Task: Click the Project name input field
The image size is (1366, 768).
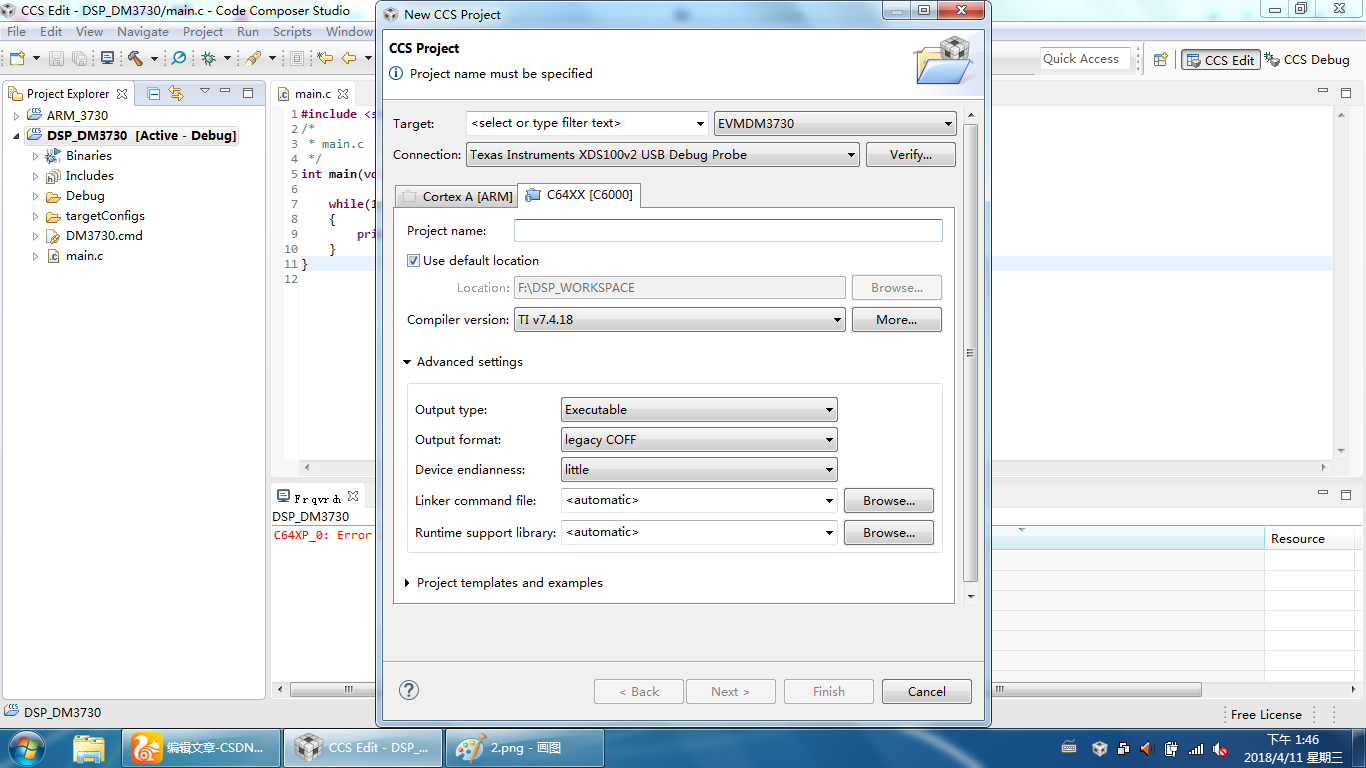Action: click(x=728, y=231)
